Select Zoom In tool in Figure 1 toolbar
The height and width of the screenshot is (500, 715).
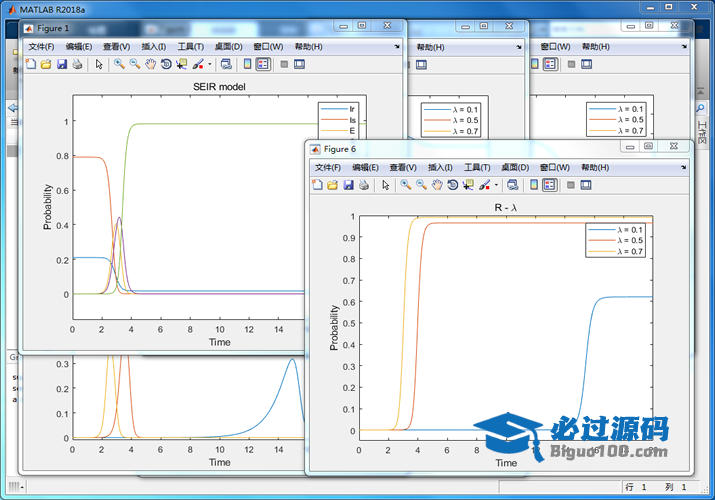[x=119, y=64]
